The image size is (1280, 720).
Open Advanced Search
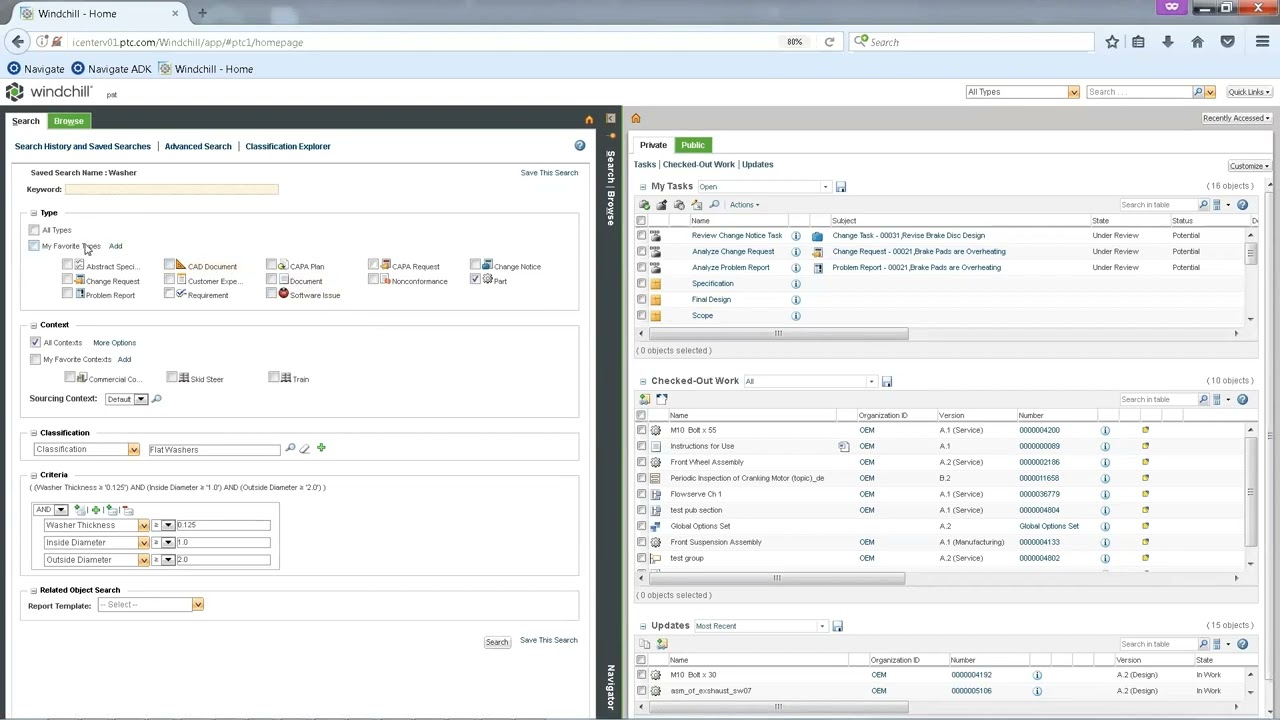click(198, 147)
